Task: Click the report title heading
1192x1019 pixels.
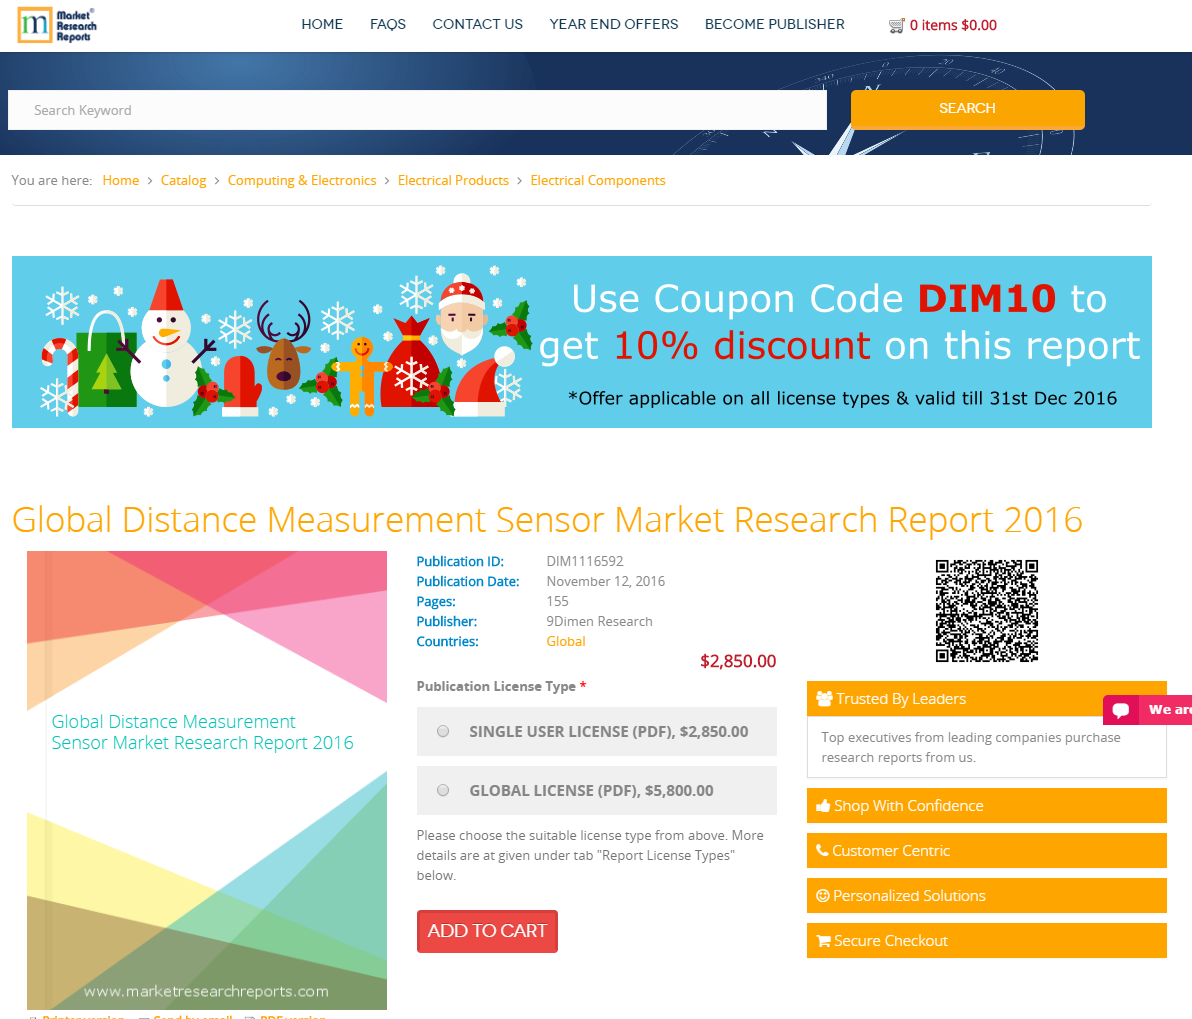Action: click(x=547, y=520)
